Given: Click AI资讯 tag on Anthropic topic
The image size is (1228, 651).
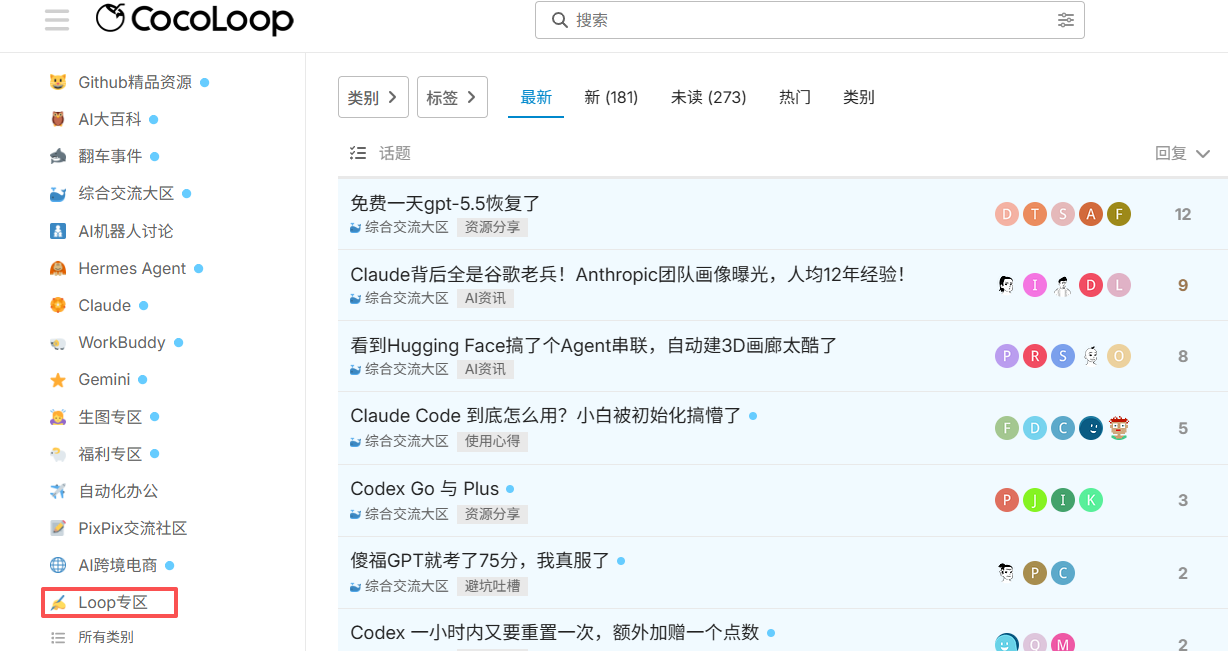Looking at the screenshot, I should pos(485,298).
